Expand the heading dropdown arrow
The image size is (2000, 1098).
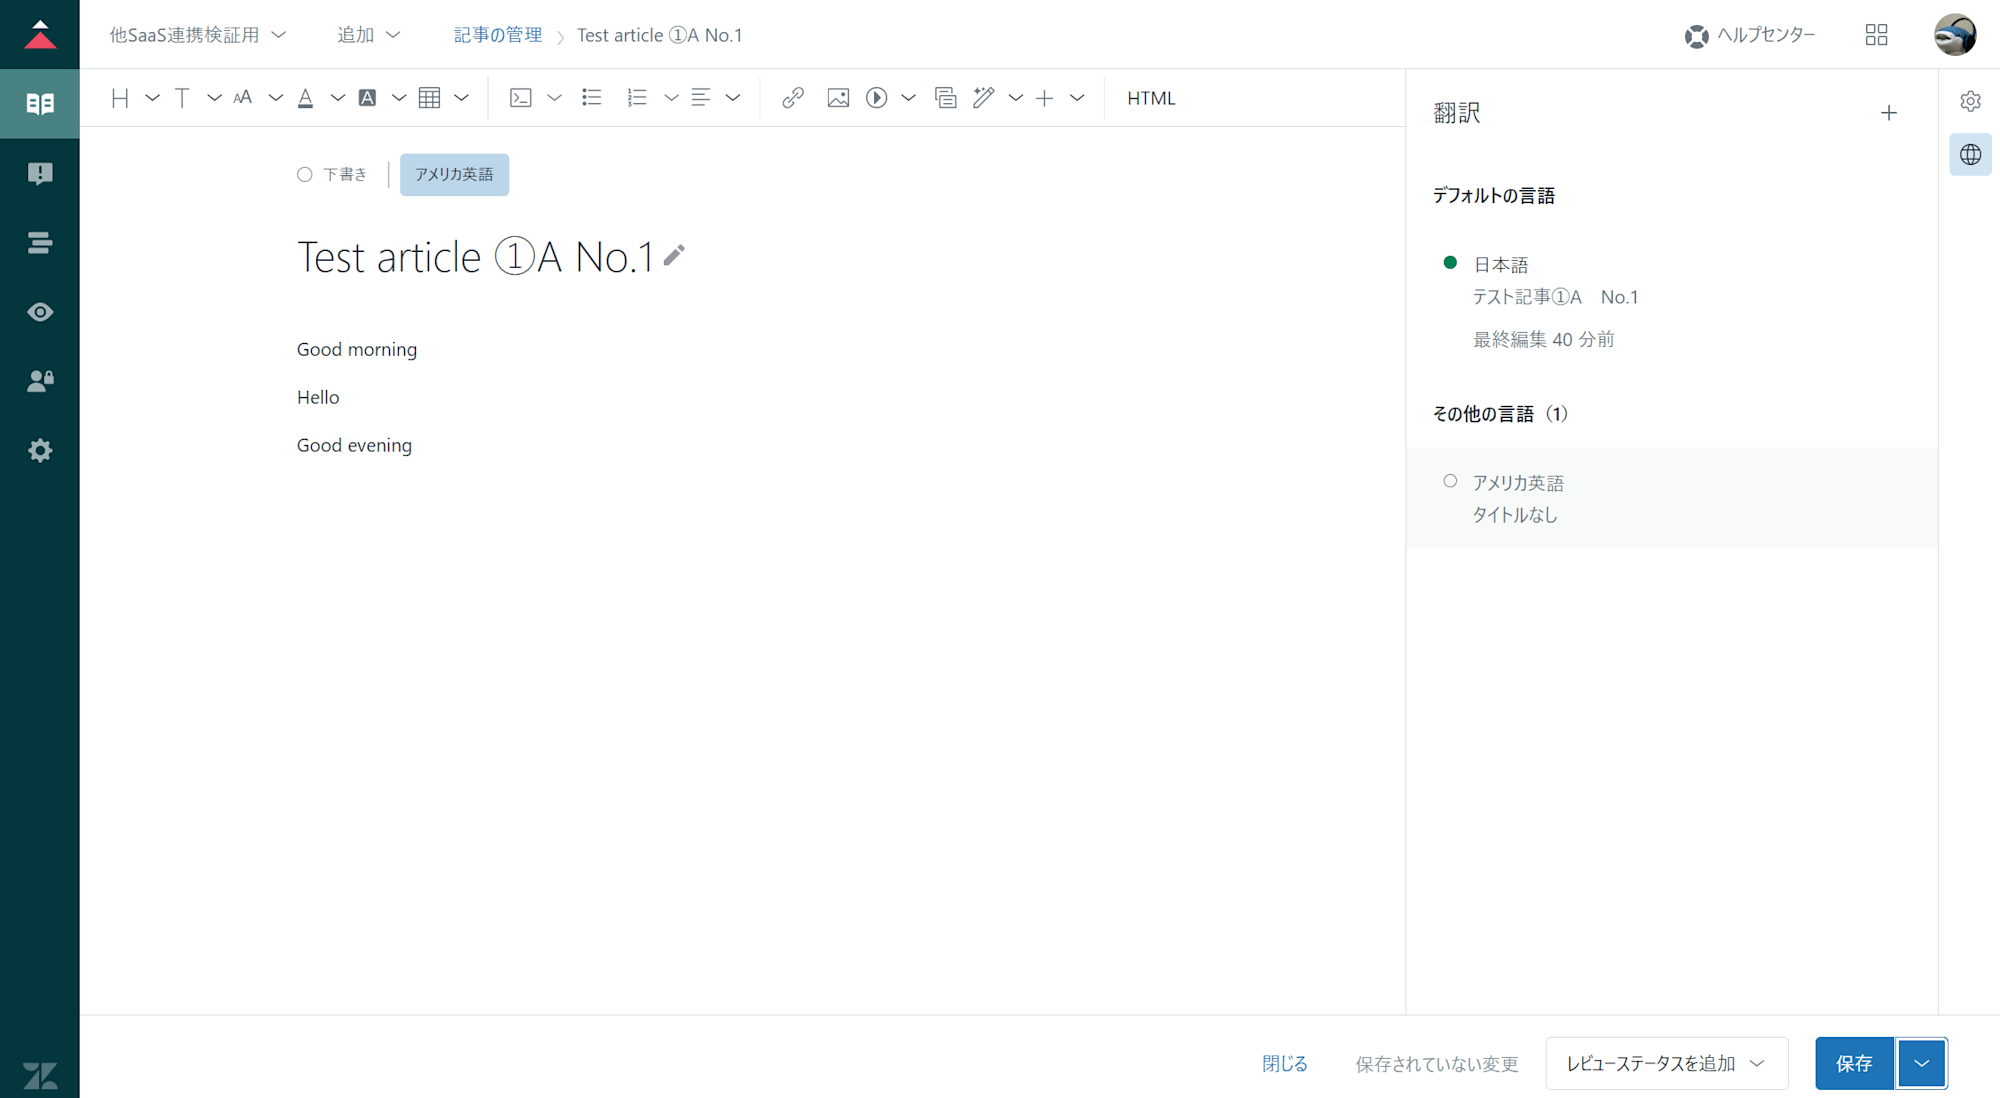pyautogui.click(x=152, y=98)
